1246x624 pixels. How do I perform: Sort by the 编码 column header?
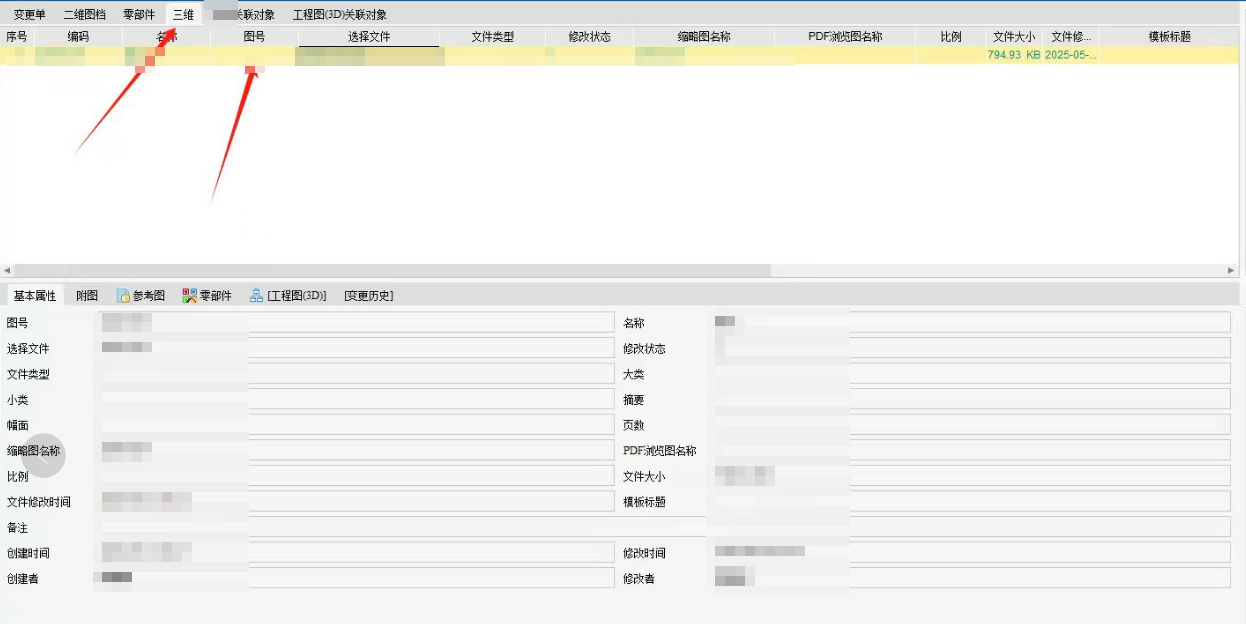[78, 37]
